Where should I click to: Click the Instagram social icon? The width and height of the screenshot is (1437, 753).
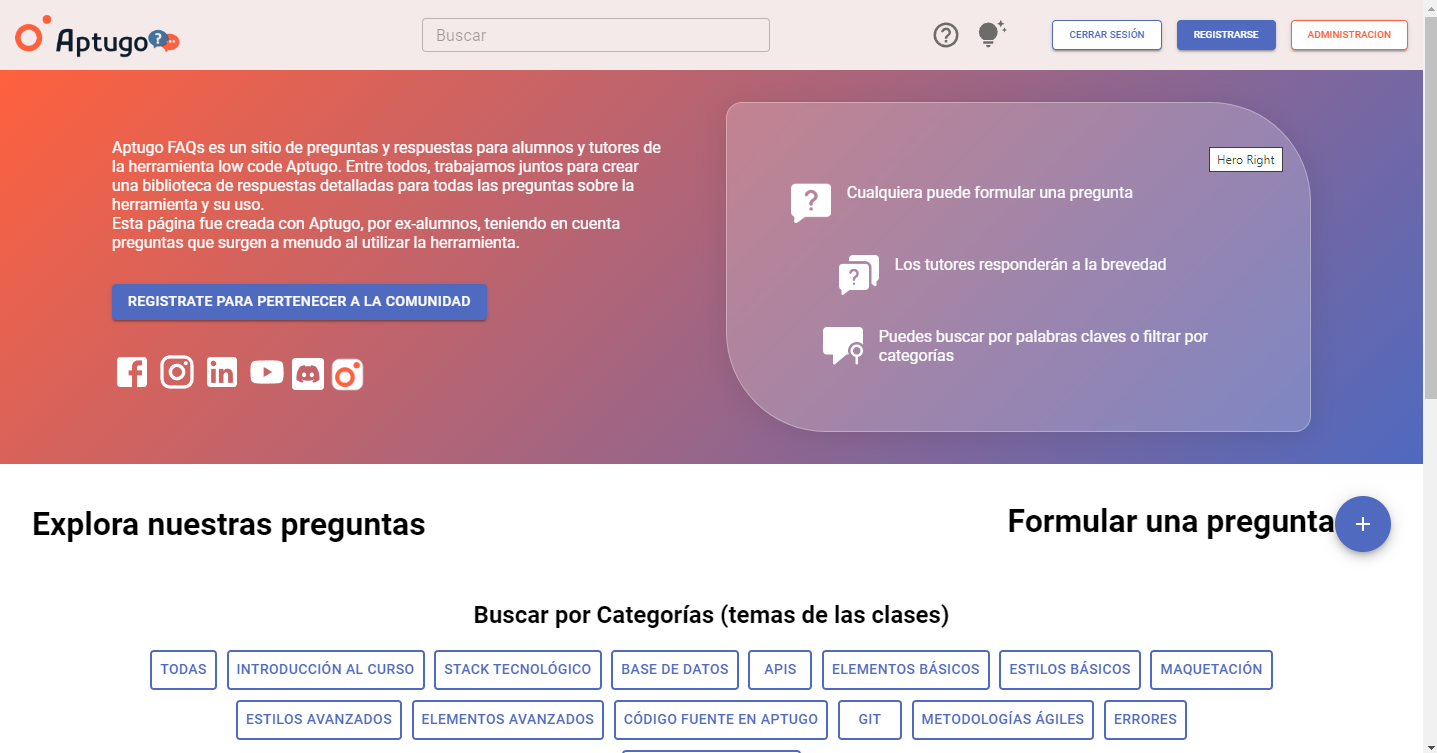pos(177,372)
